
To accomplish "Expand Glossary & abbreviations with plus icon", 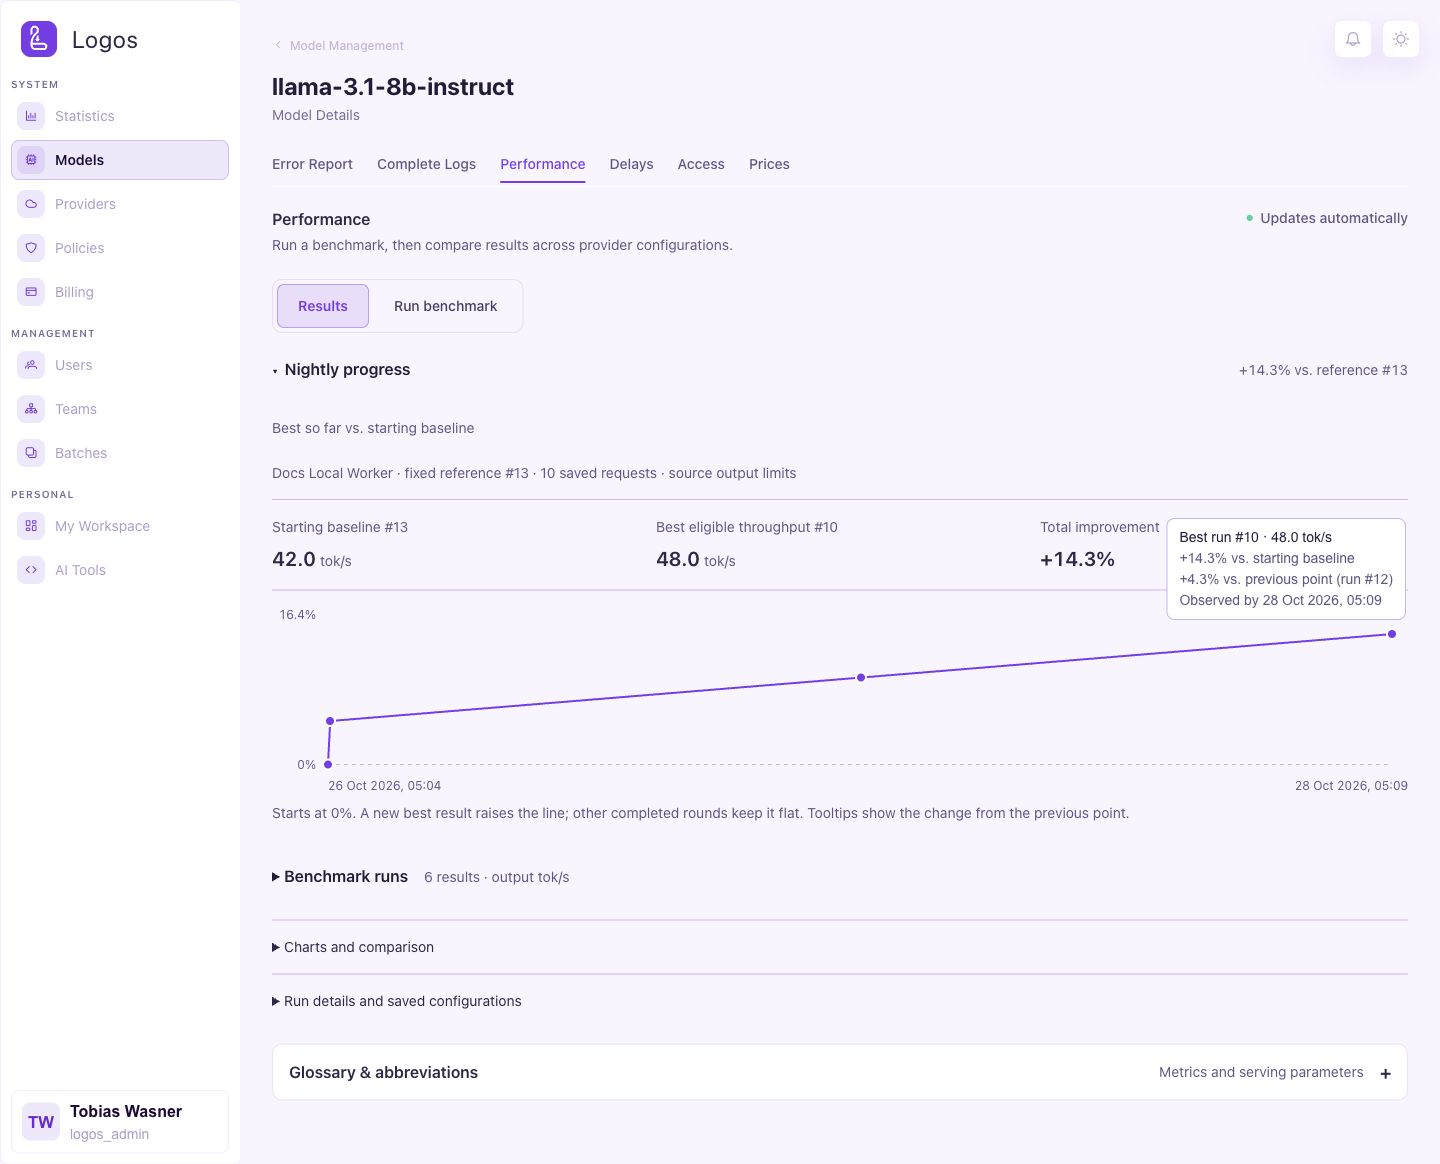I will 1385,1073.
